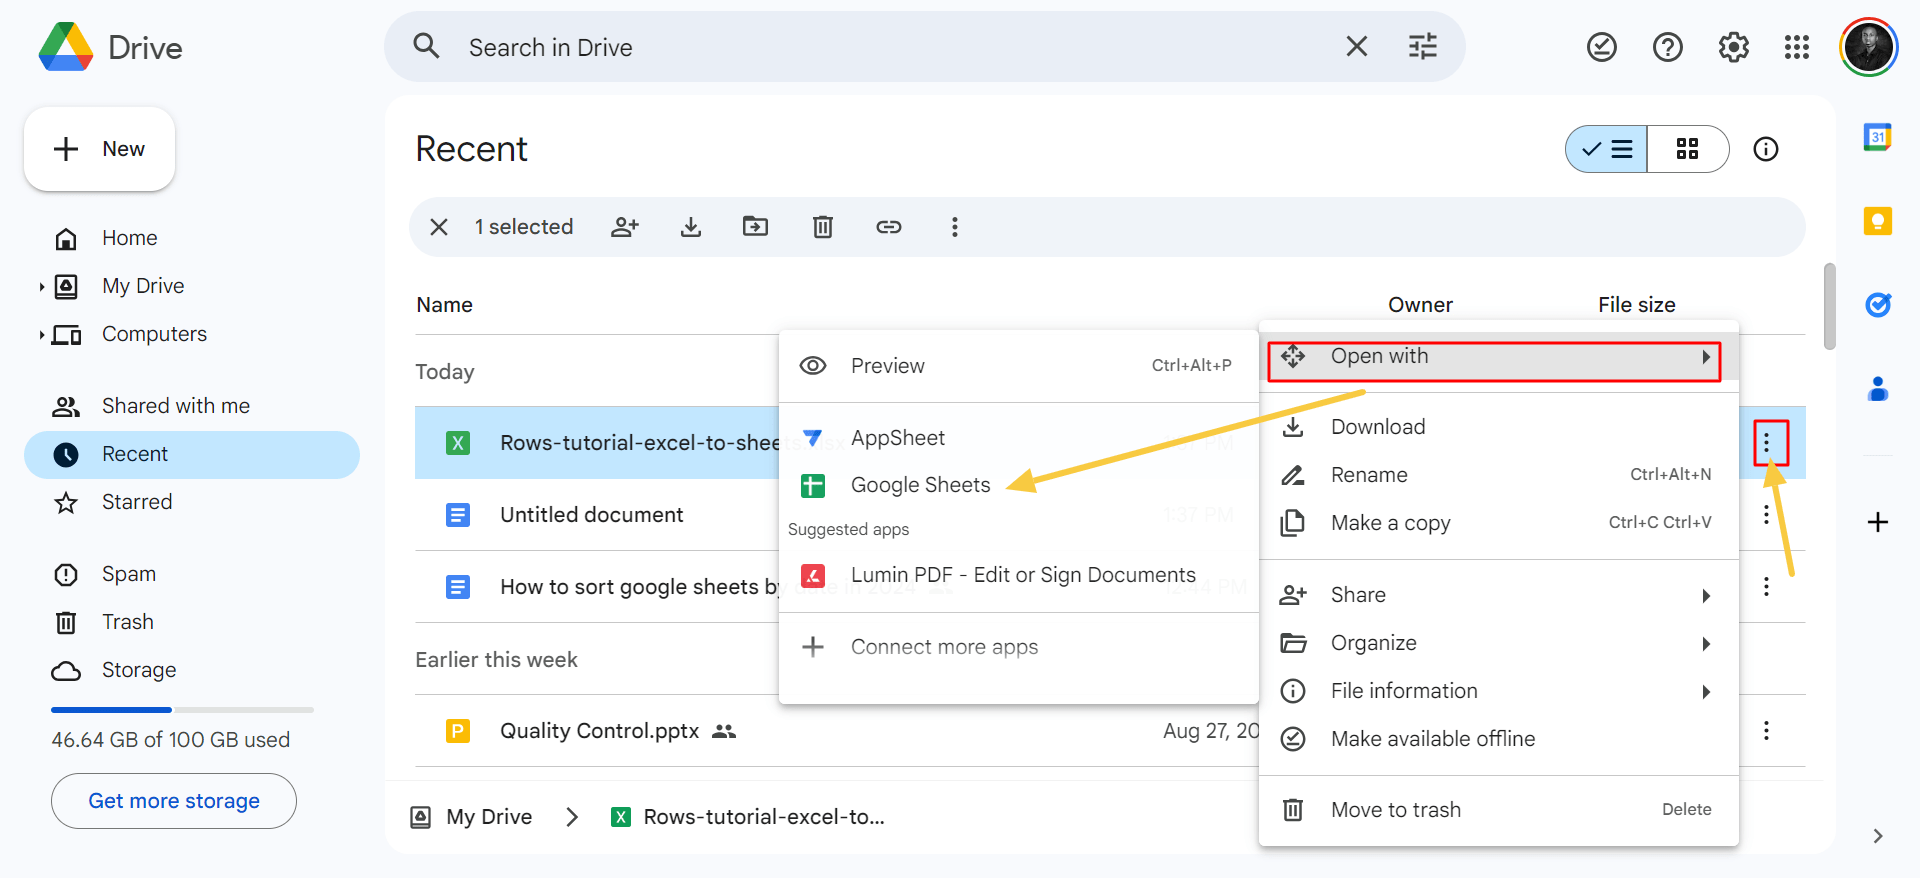
Task: Open Drive settings gear
Action: pos(1733,47)
